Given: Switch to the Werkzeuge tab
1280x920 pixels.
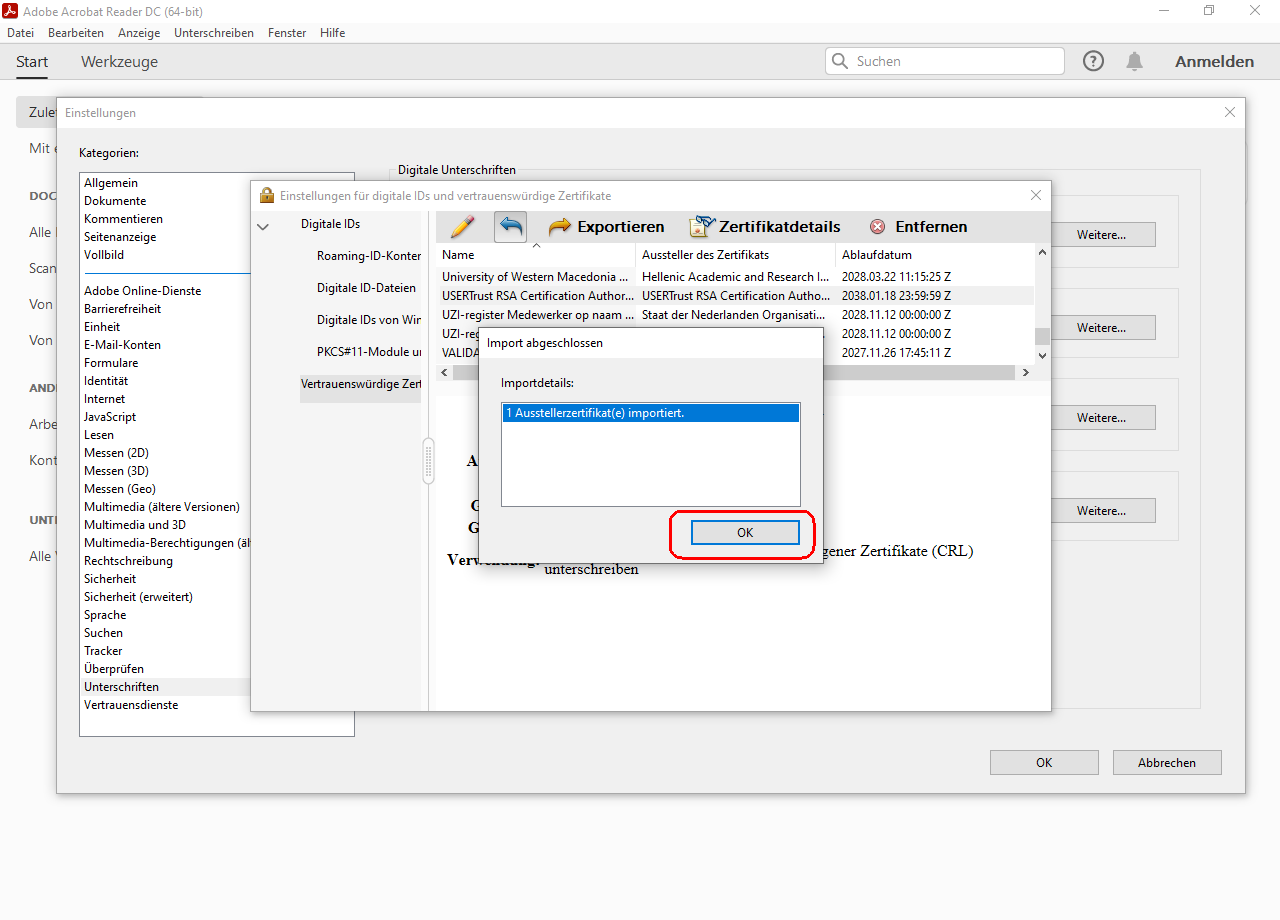Looking at the screenshot, I should click(119, 62).
